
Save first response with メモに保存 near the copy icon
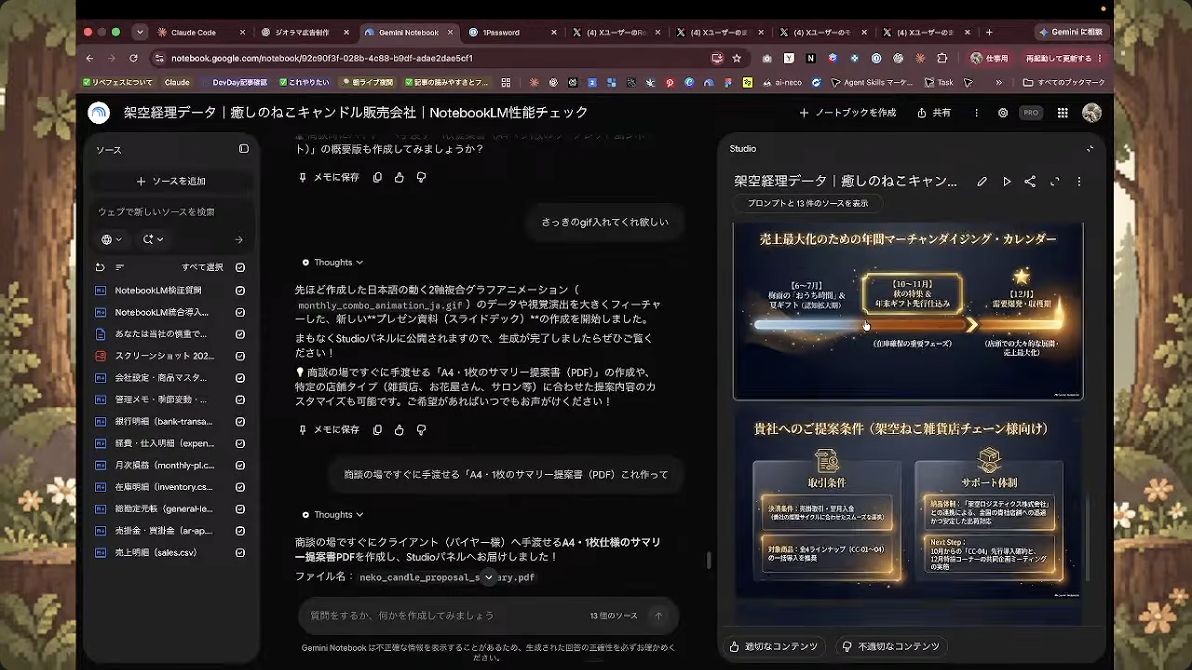click(x=328, y=177)
